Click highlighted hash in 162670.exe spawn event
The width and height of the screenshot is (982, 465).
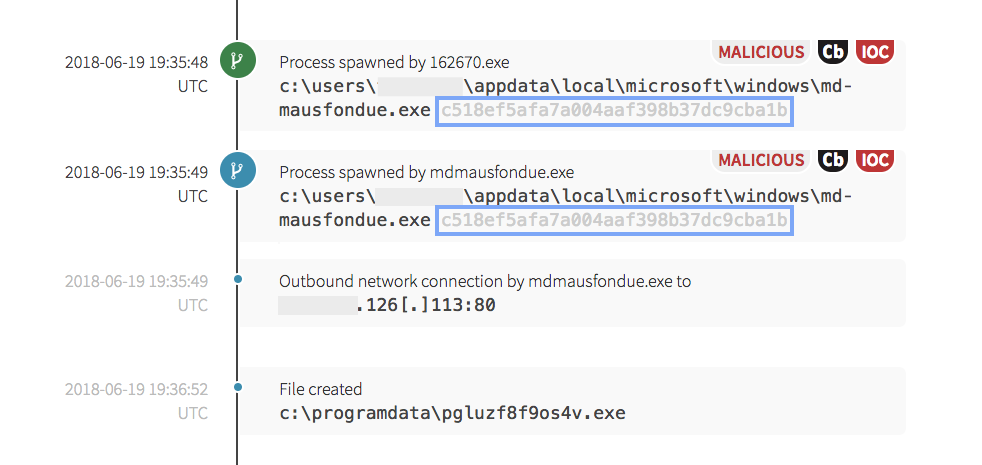615,110
